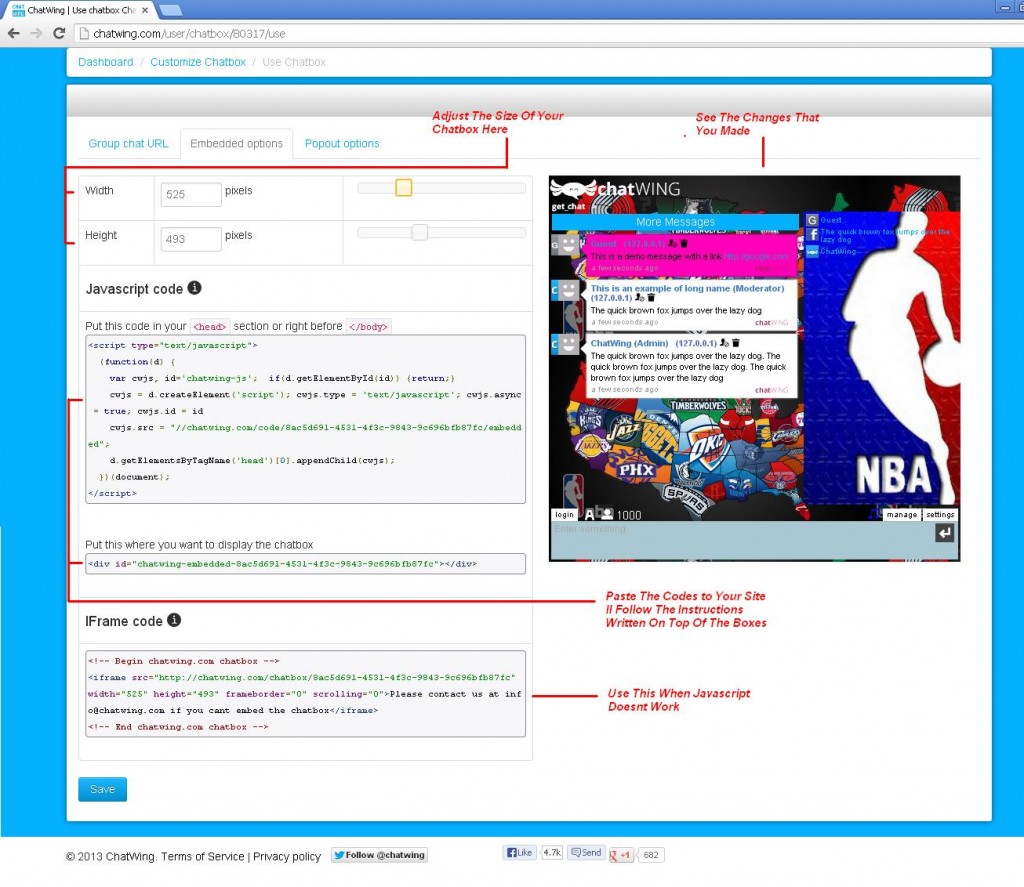Click the ChatWing (Admin) sender name
The image size is (1024, 887).
click(x=629, y=343)
